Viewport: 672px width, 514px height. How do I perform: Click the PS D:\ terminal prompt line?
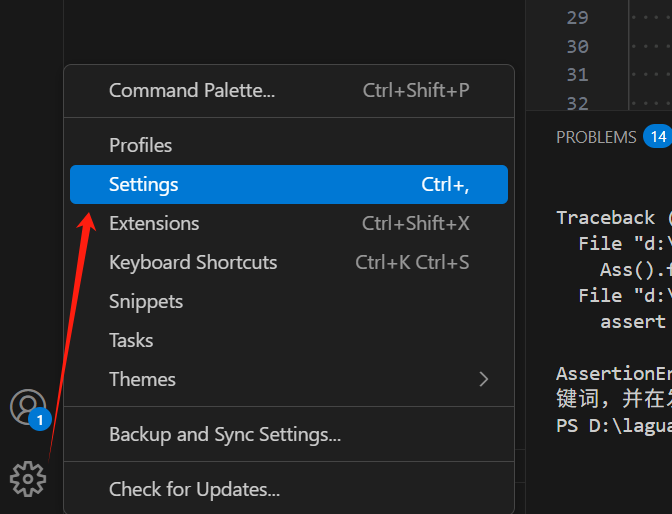(x=614, y=426)
